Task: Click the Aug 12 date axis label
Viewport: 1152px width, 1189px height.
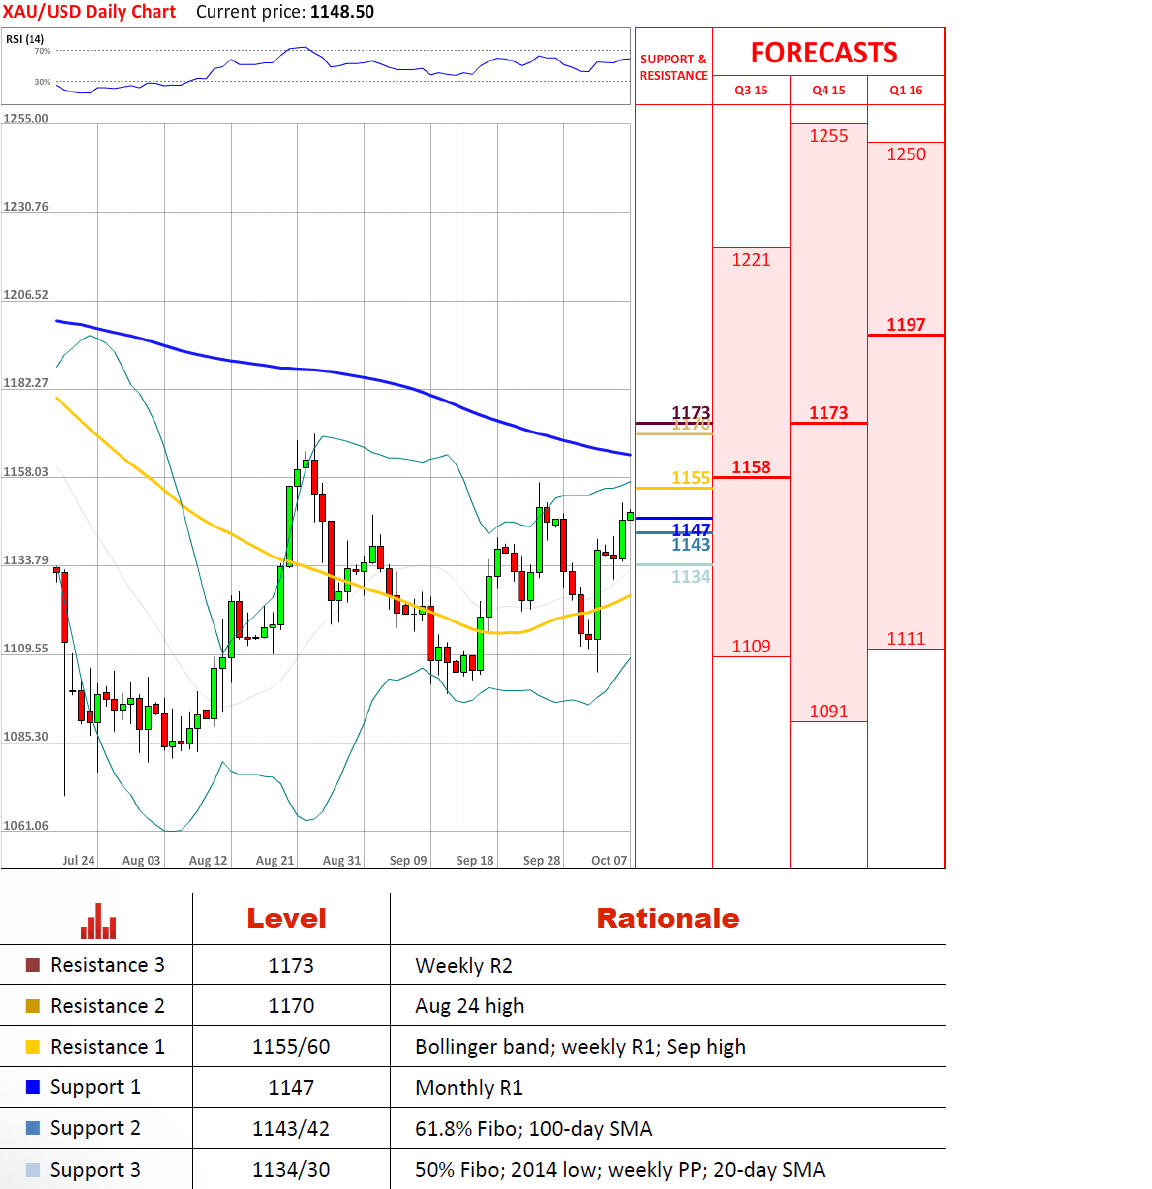Action: point(208,861)
